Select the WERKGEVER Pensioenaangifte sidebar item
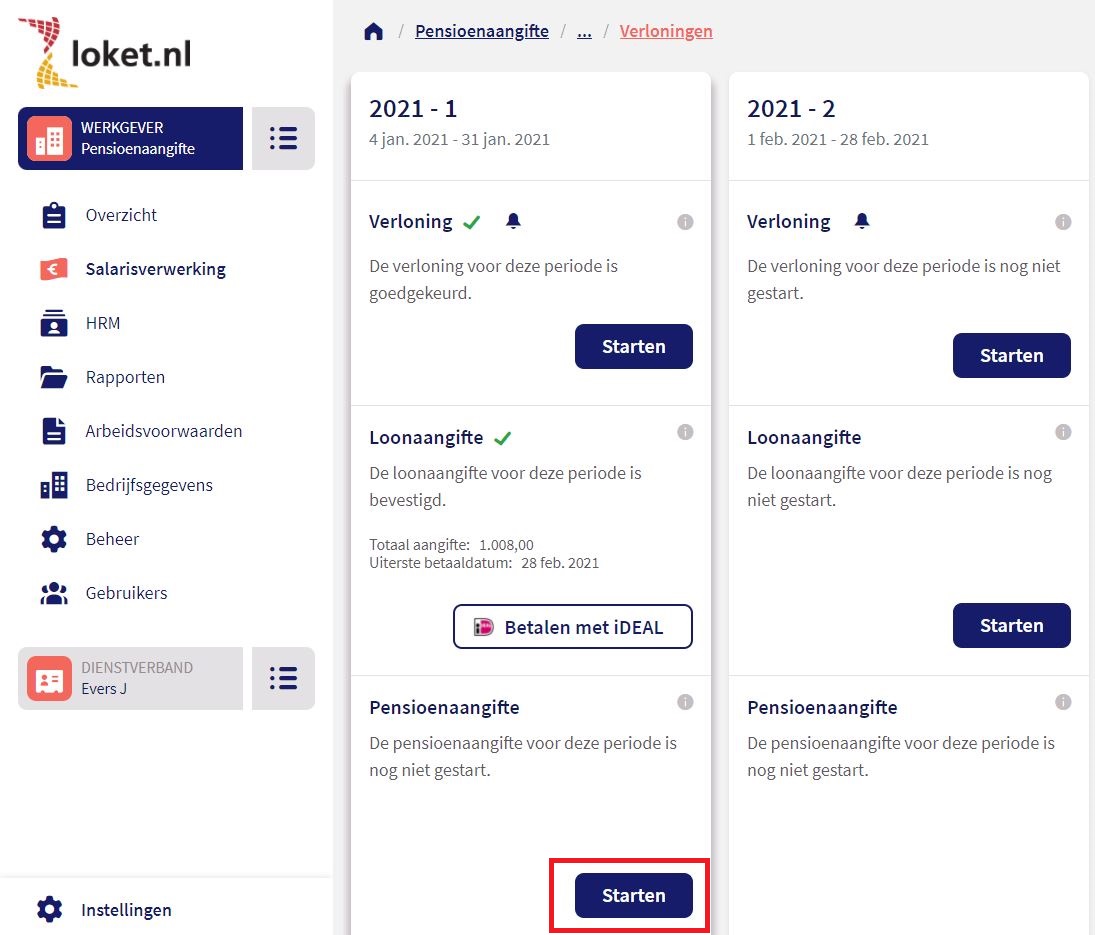Viewport: 1095px width, 935px height. (130, 138)
